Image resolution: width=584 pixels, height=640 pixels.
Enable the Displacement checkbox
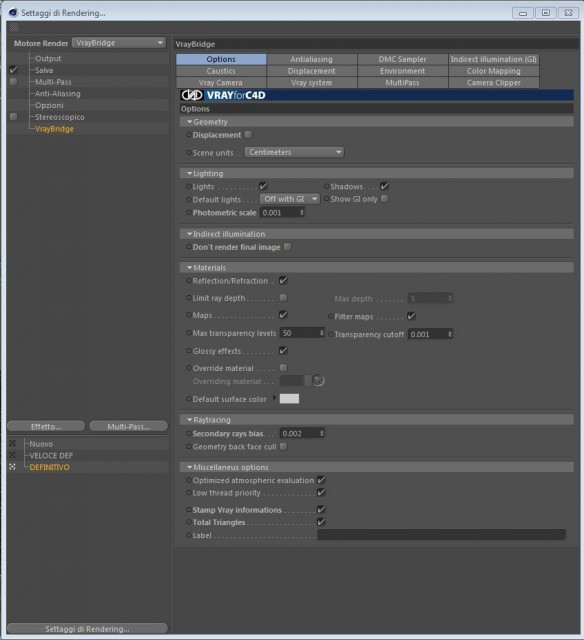248,134
